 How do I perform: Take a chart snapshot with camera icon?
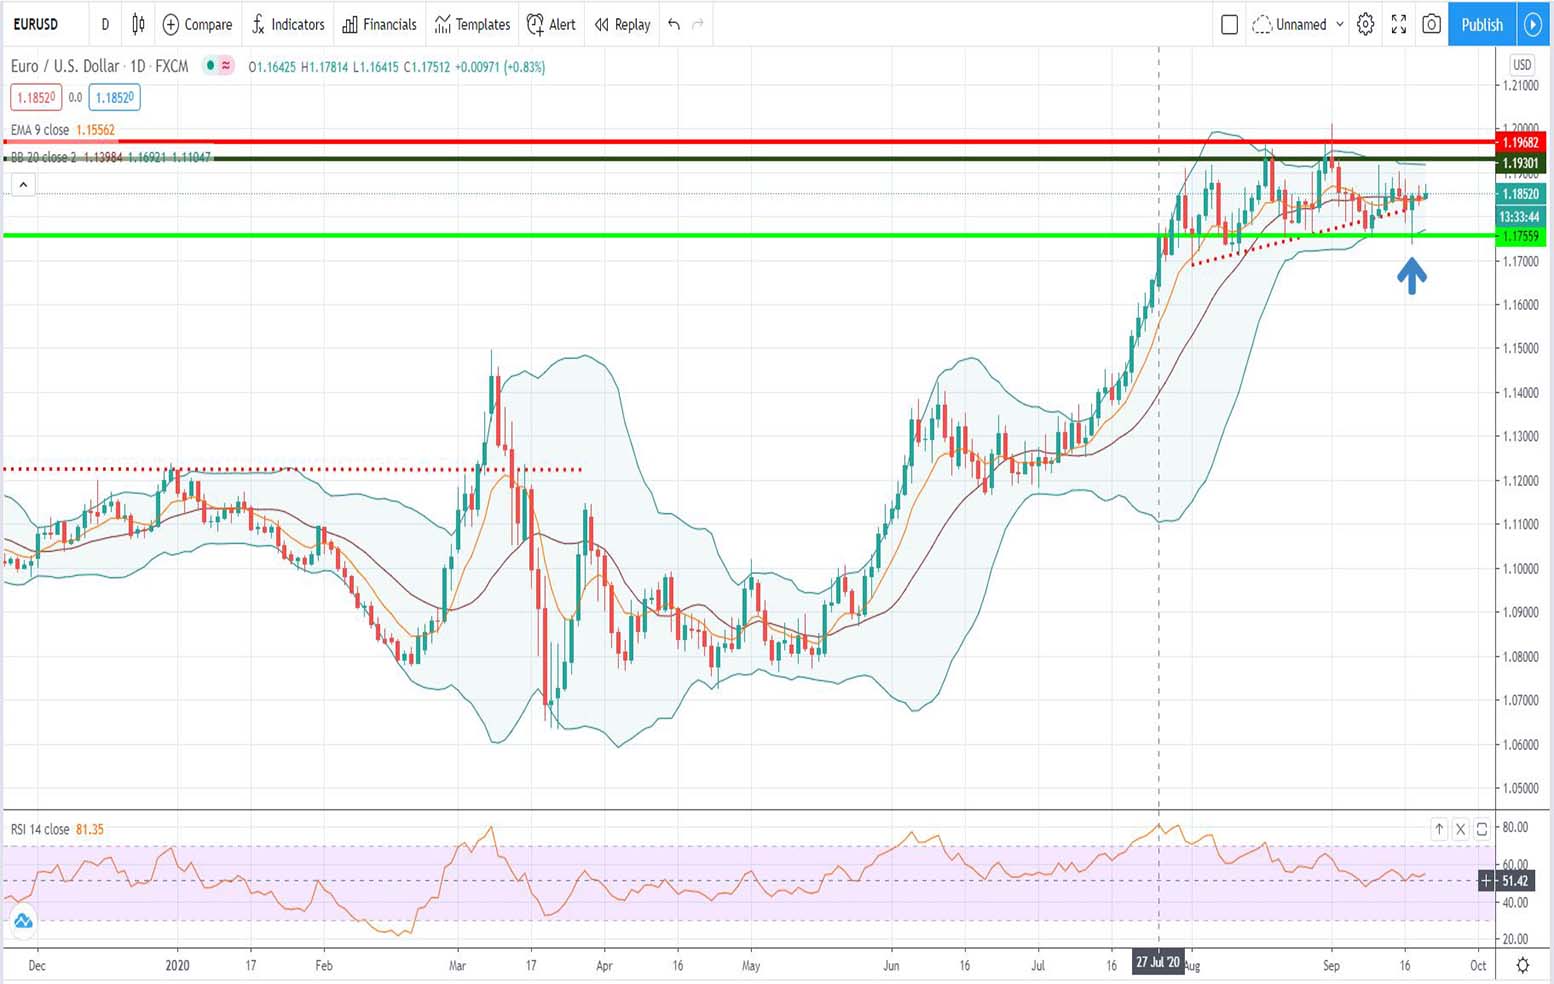(x=1431, y=24)
